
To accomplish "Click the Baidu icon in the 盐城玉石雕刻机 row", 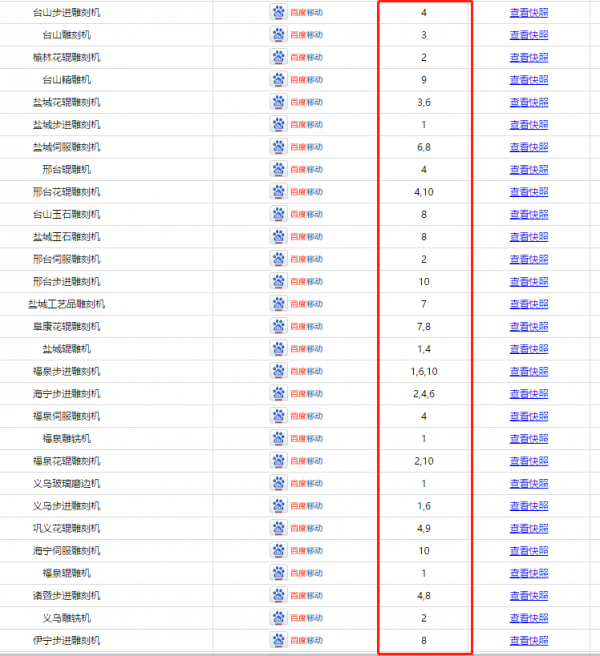I will (x=278, y=237).
